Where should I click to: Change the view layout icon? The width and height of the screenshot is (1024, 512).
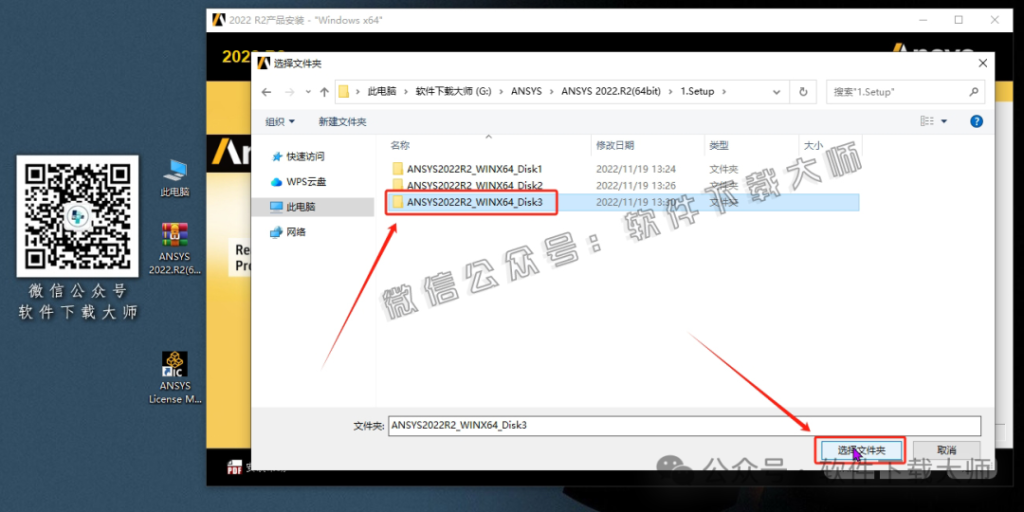coord(927,121)
